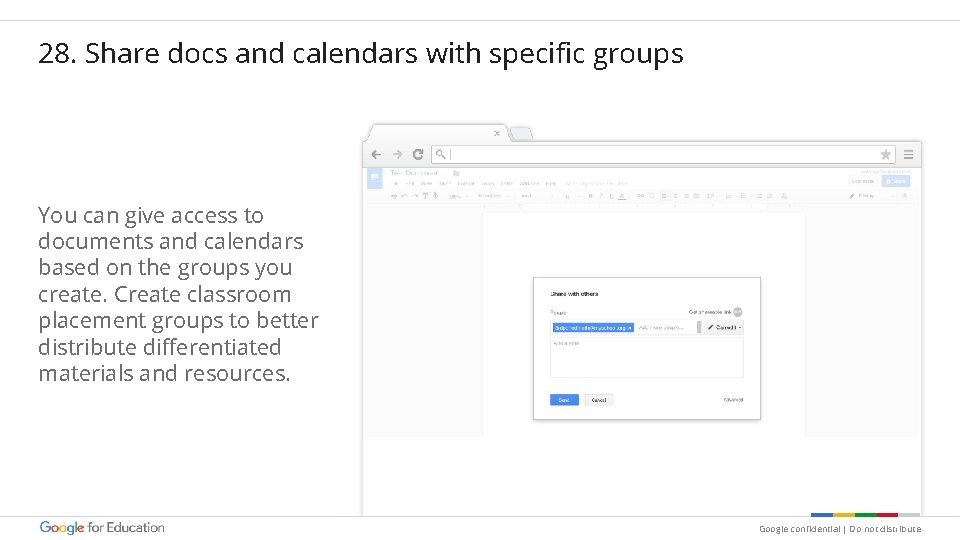Open the Chrome hamburger menu
Viewport: 960px width, 540px height.
[x=908, y=155]
